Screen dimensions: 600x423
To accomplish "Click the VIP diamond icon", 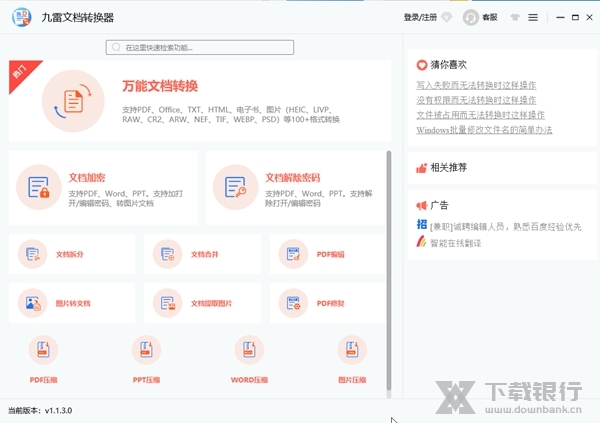I will [x=447, y=17].
